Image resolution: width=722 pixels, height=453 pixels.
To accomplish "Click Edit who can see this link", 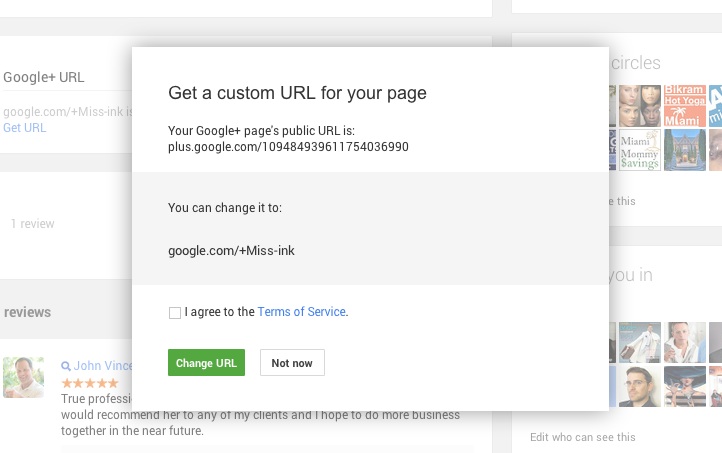I will 582,437.
